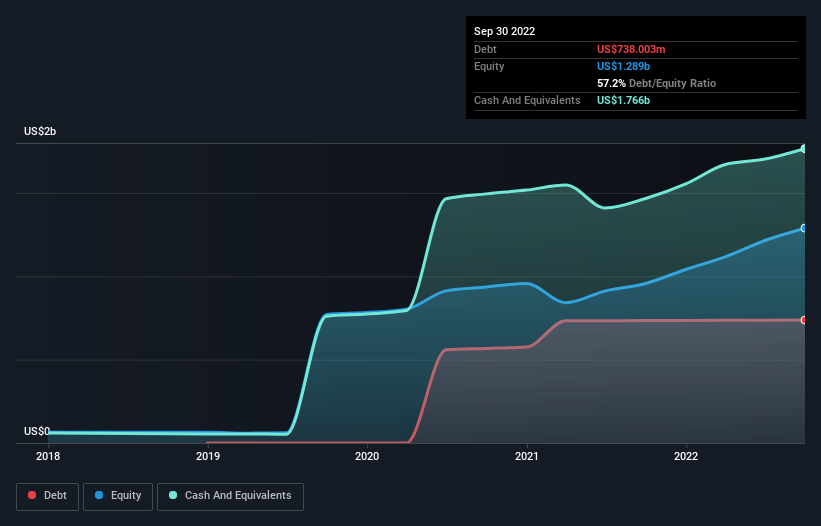Viewport: 821px width, 526px height.
Task: Click Cash And Equivalents label in tooltip
Action: tap(527, 100)
